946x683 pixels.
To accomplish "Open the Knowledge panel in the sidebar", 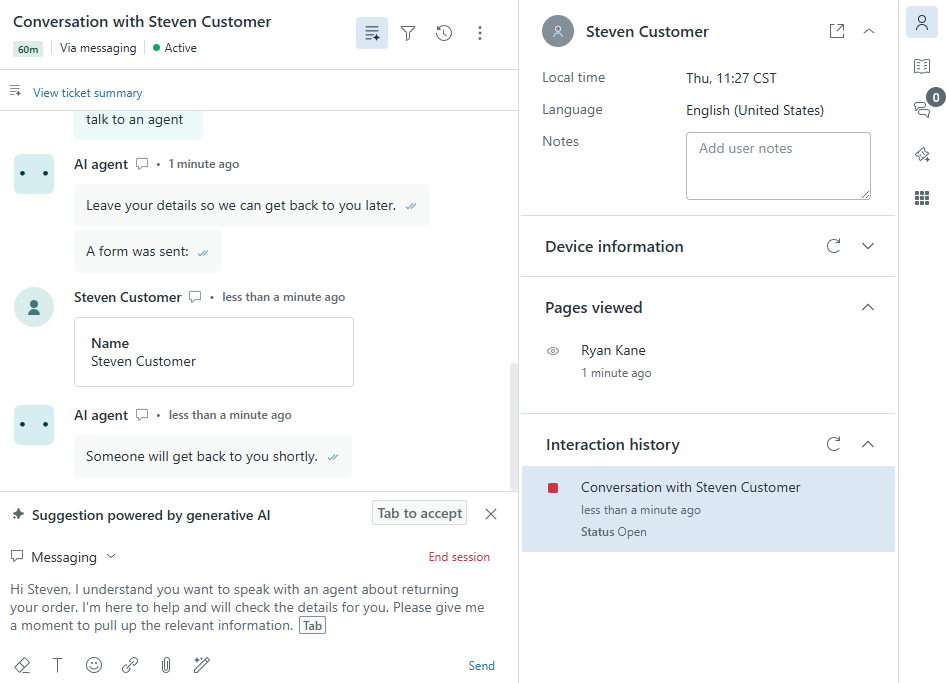I will click(x=921, y=65).
